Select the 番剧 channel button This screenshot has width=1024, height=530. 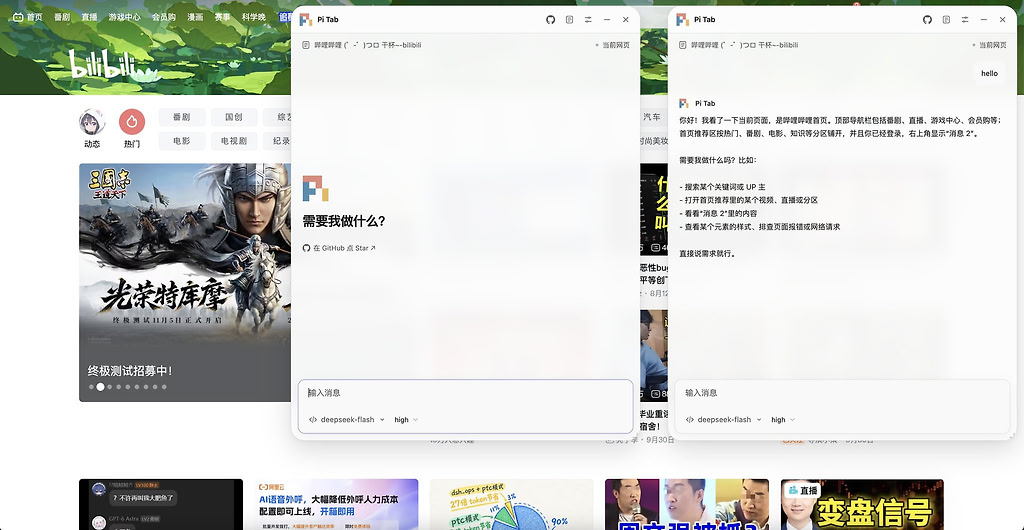(x=182, y=117)
